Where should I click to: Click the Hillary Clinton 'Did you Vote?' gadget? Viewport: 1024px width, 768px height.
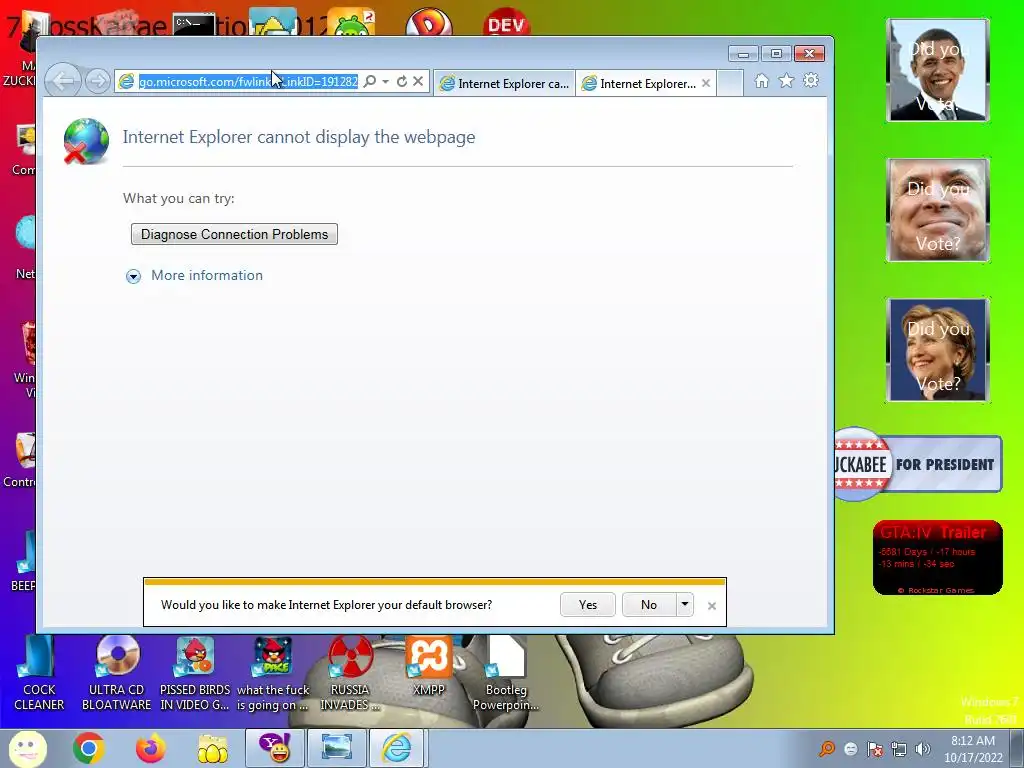(938, 350)
